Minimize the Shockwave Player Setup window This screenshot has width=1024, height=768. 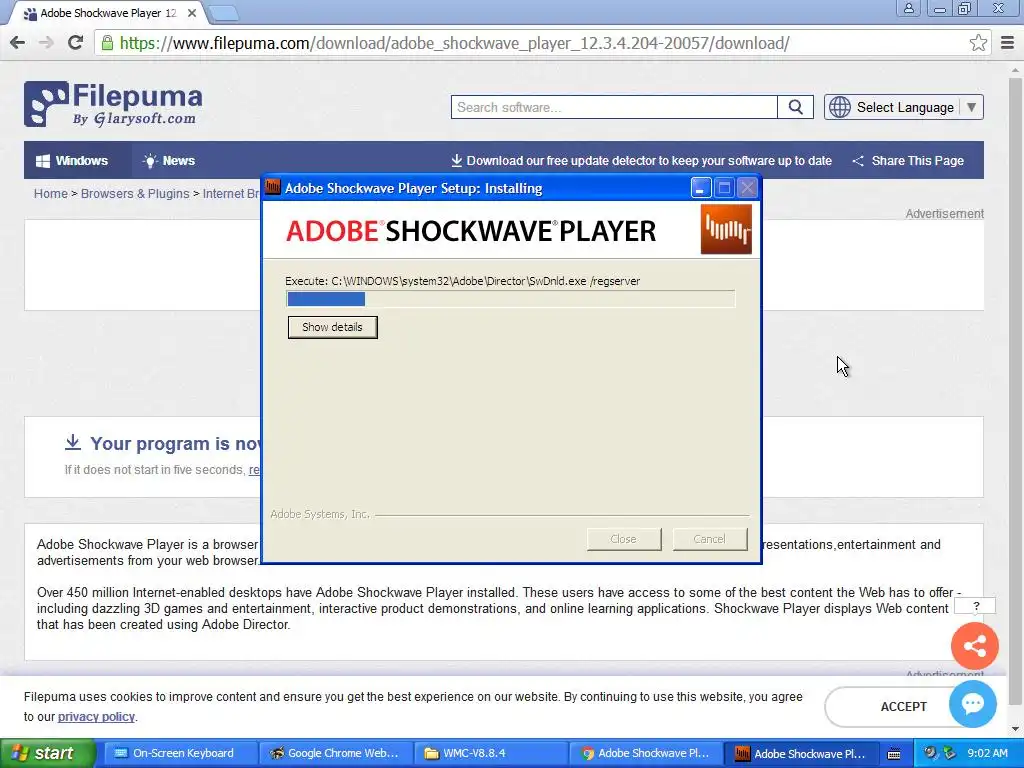(x=700, y=188)
